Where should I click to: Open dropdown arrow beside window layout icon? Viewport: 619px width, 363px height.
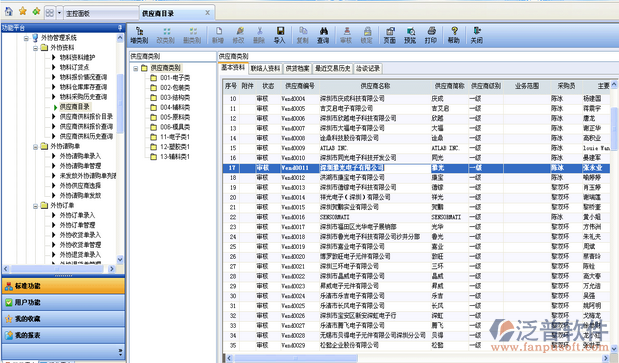(59, 13)
